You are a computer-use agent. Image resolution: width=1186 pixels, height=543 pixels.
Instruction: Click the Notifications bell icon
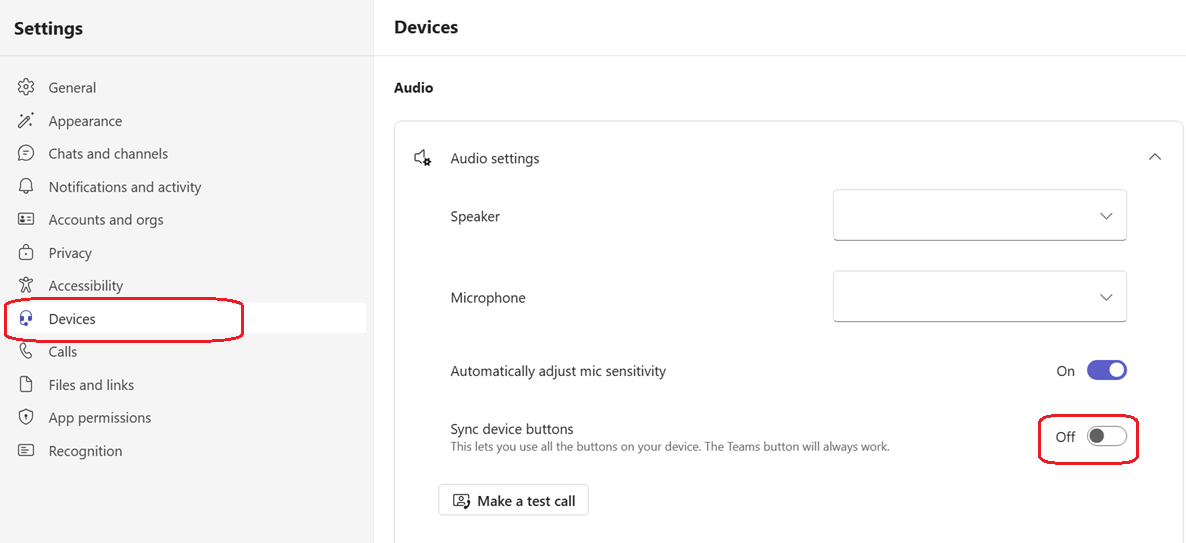[26, 186]
